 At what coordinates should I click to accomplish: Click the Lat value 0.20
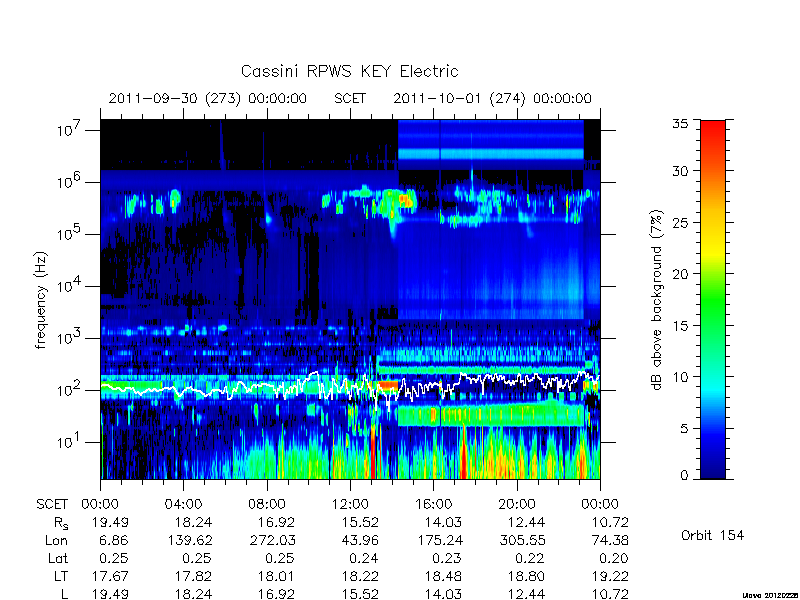pos(614,558)
